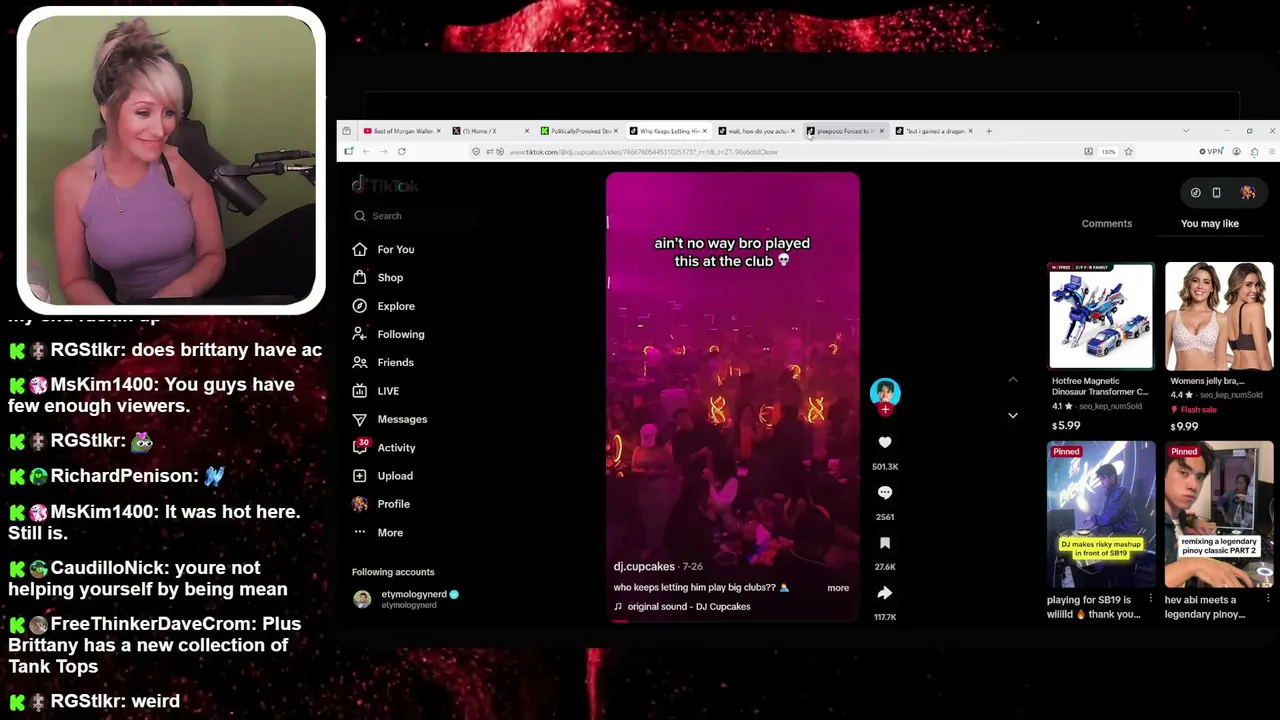Image resolution: width=1280 pixels, height=720 pixels.
Task: Click the phone app icon in the top-right pill
Action: (1216, 193)
